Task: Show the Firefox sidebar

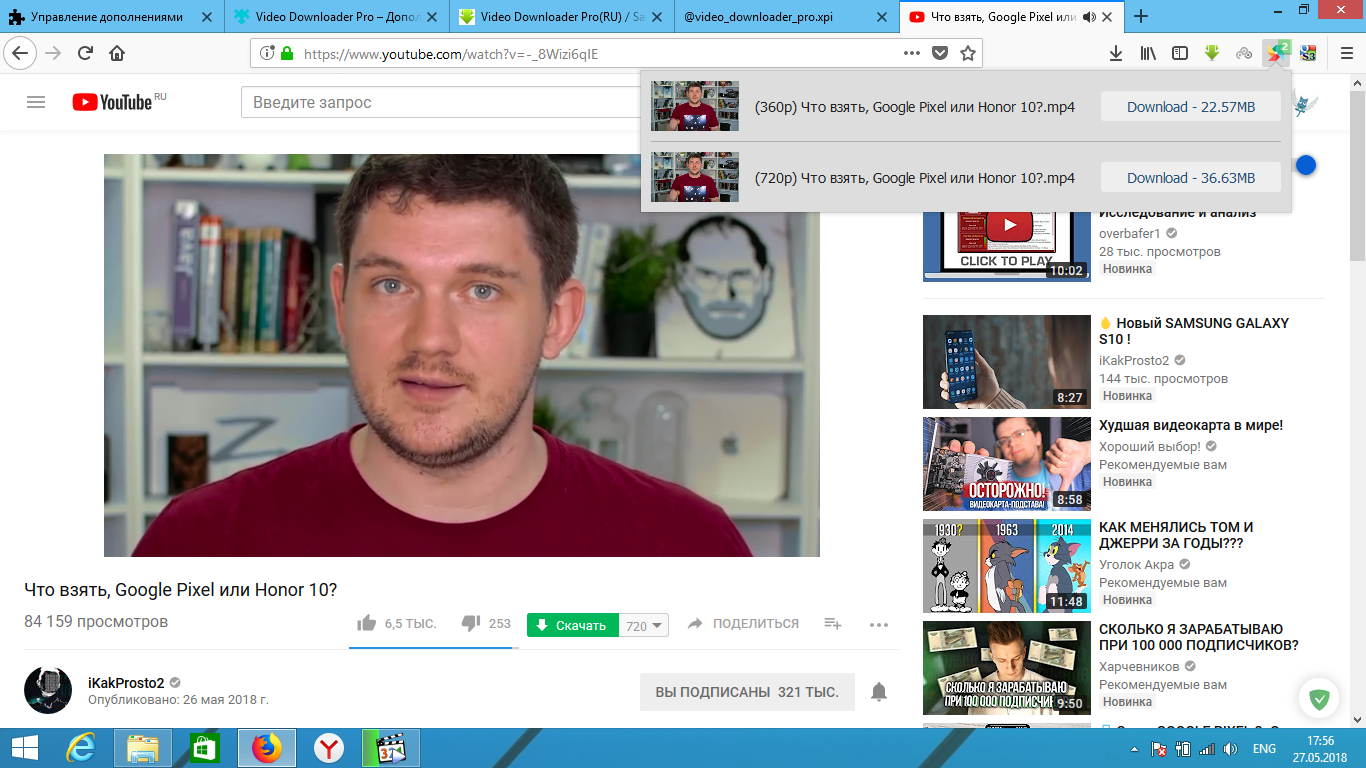Action: click(x=1180, y=53)
